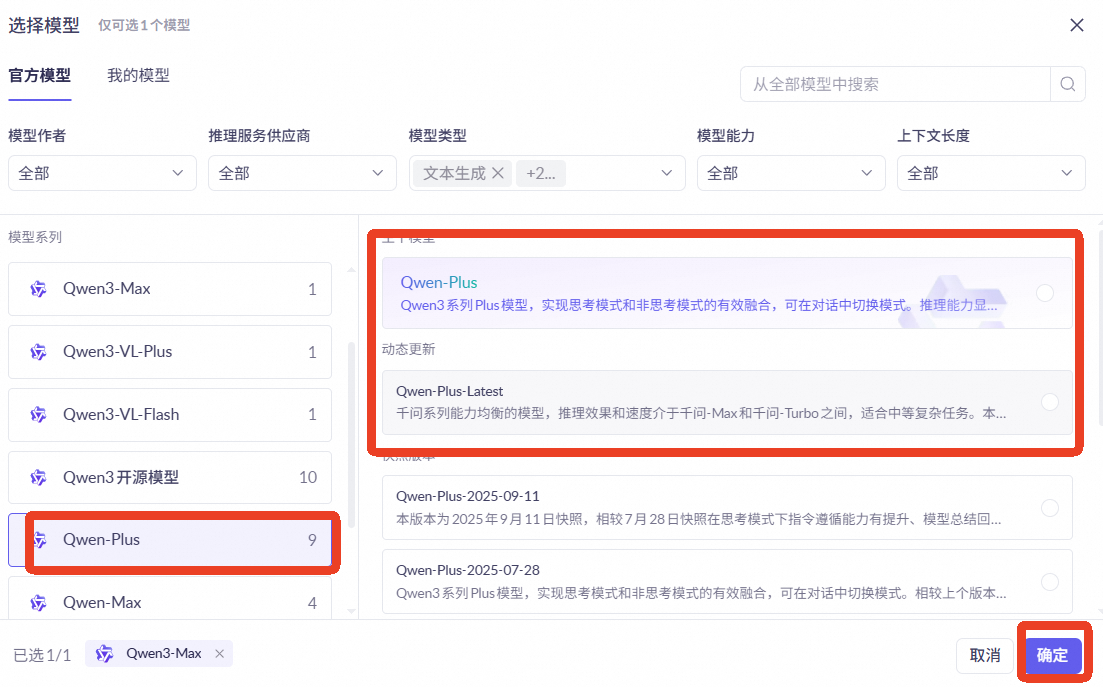This screenshot has height=687, width=1103.
Task: Expand the 模型类型 dropdown arrow
Action: click(666, 173)
